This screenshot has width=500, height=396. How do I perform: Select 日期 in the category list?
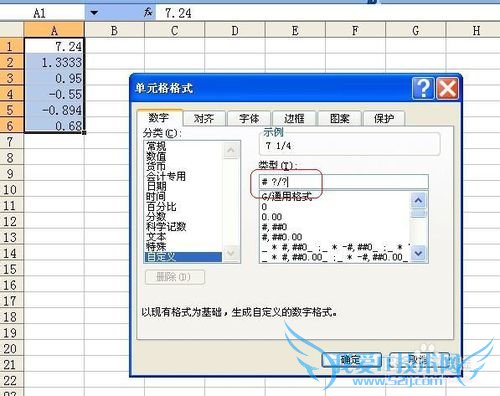tap(183, 186)
